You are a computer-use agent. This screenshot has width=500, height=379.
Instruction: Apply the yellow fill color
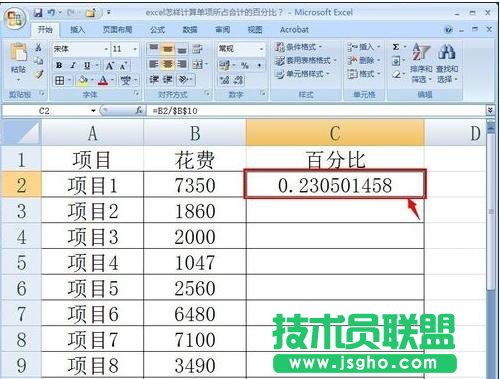pyautogui.click(x=82, y=80)
